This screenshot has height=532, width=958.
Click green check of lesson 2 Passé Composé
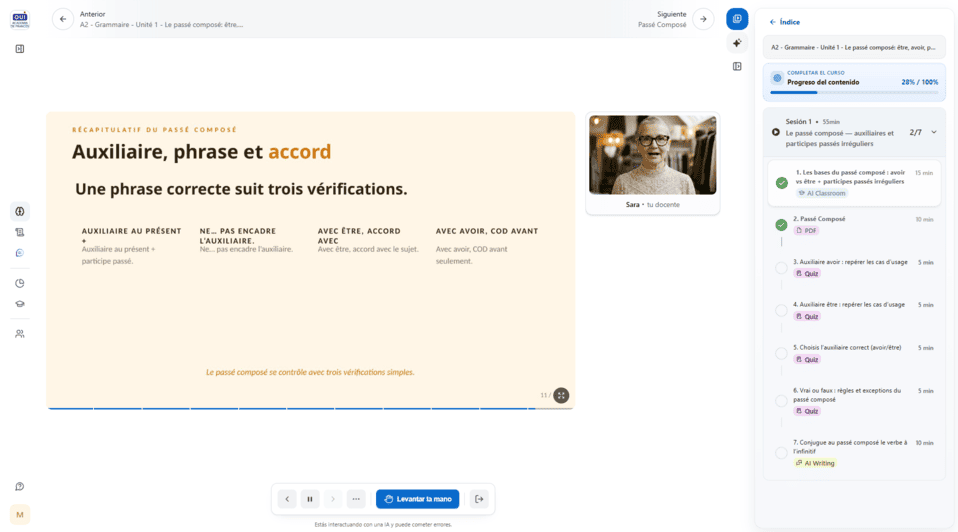coord(781,225)
